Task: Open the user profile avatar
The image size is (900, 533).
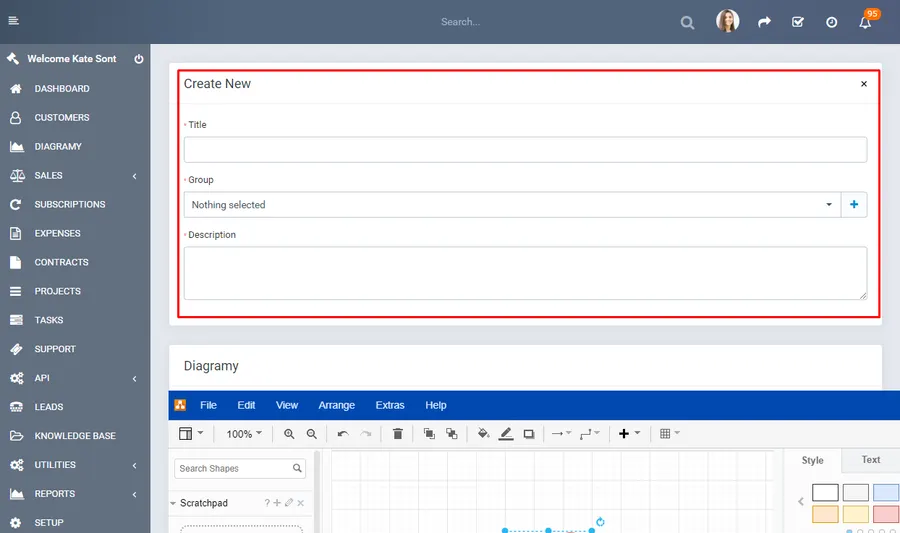Action: pyautogui.click(x=727, y=21)
